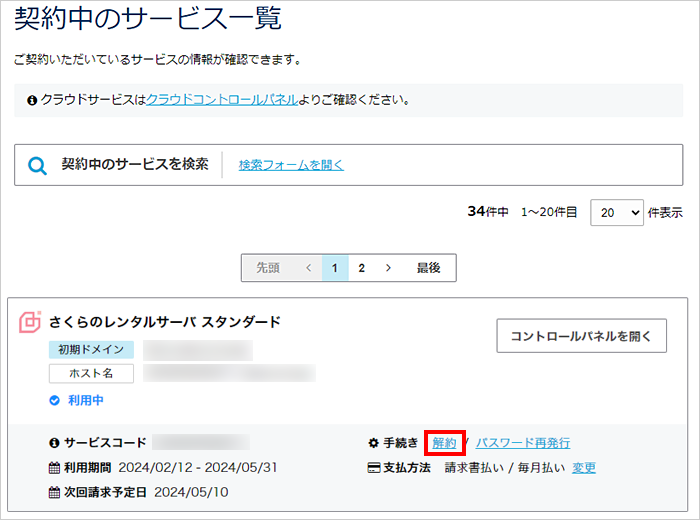Open the 20件表示 per-page dropdown

617,212
